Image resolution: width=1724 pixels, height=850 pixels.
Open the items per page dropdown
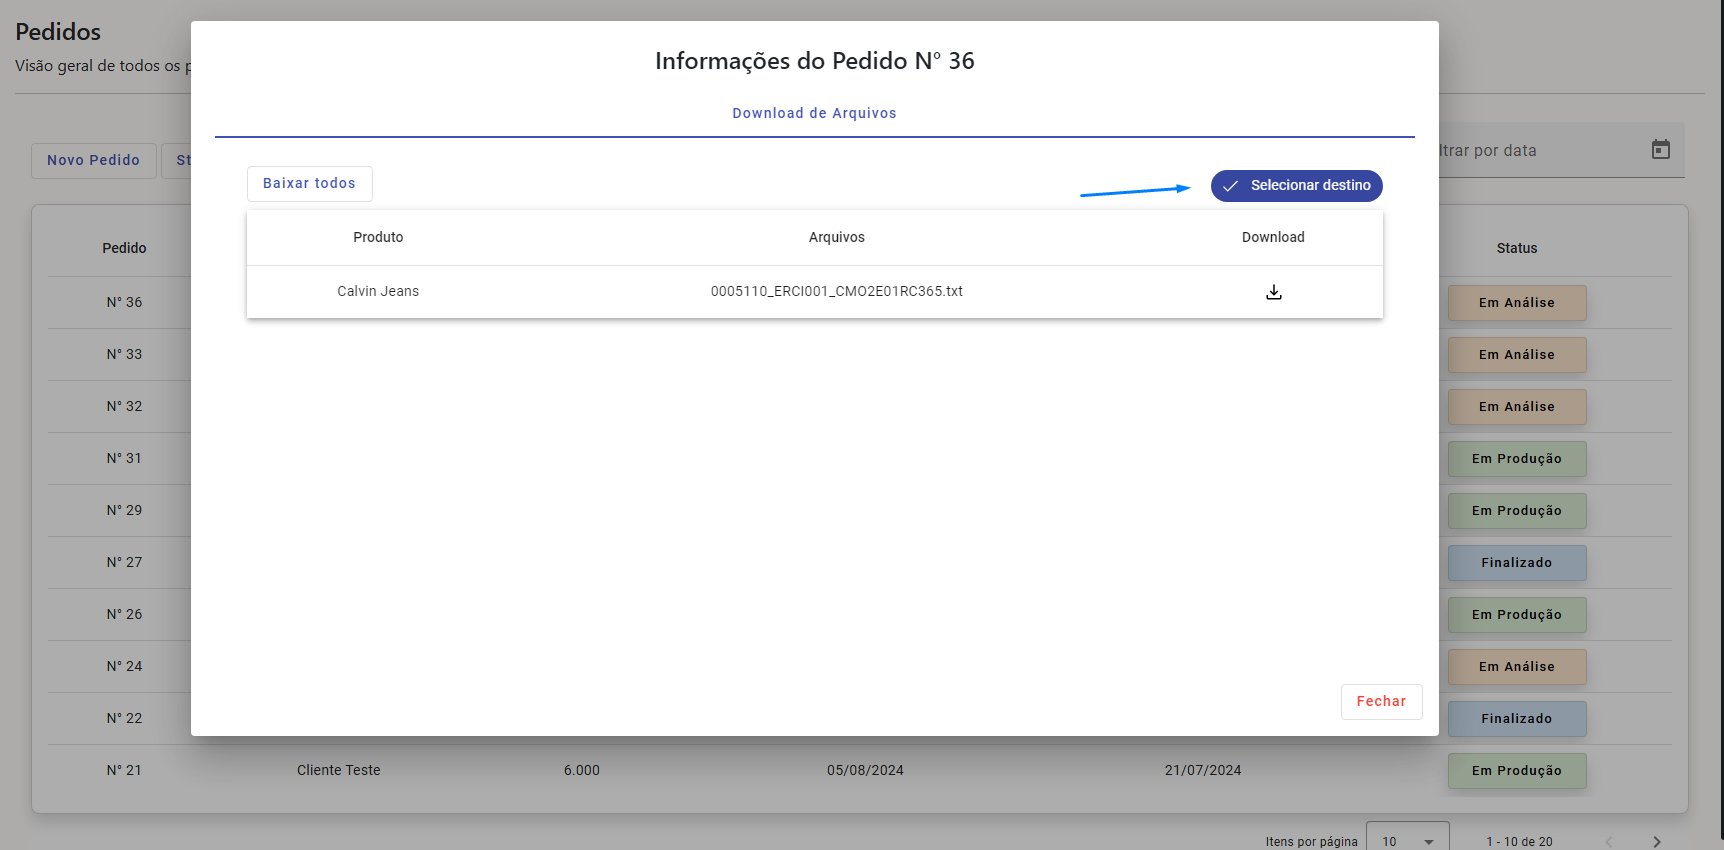pos(1407,841)
